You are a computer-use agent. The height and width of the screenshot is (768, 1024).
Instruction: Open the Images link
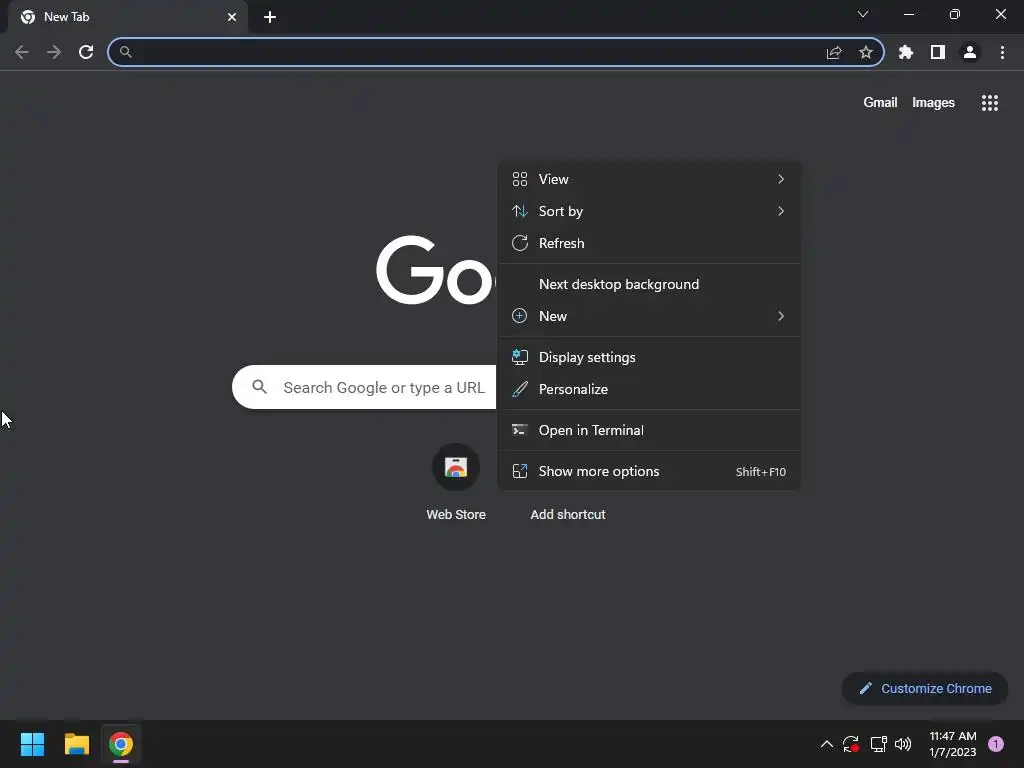point(933,103)
